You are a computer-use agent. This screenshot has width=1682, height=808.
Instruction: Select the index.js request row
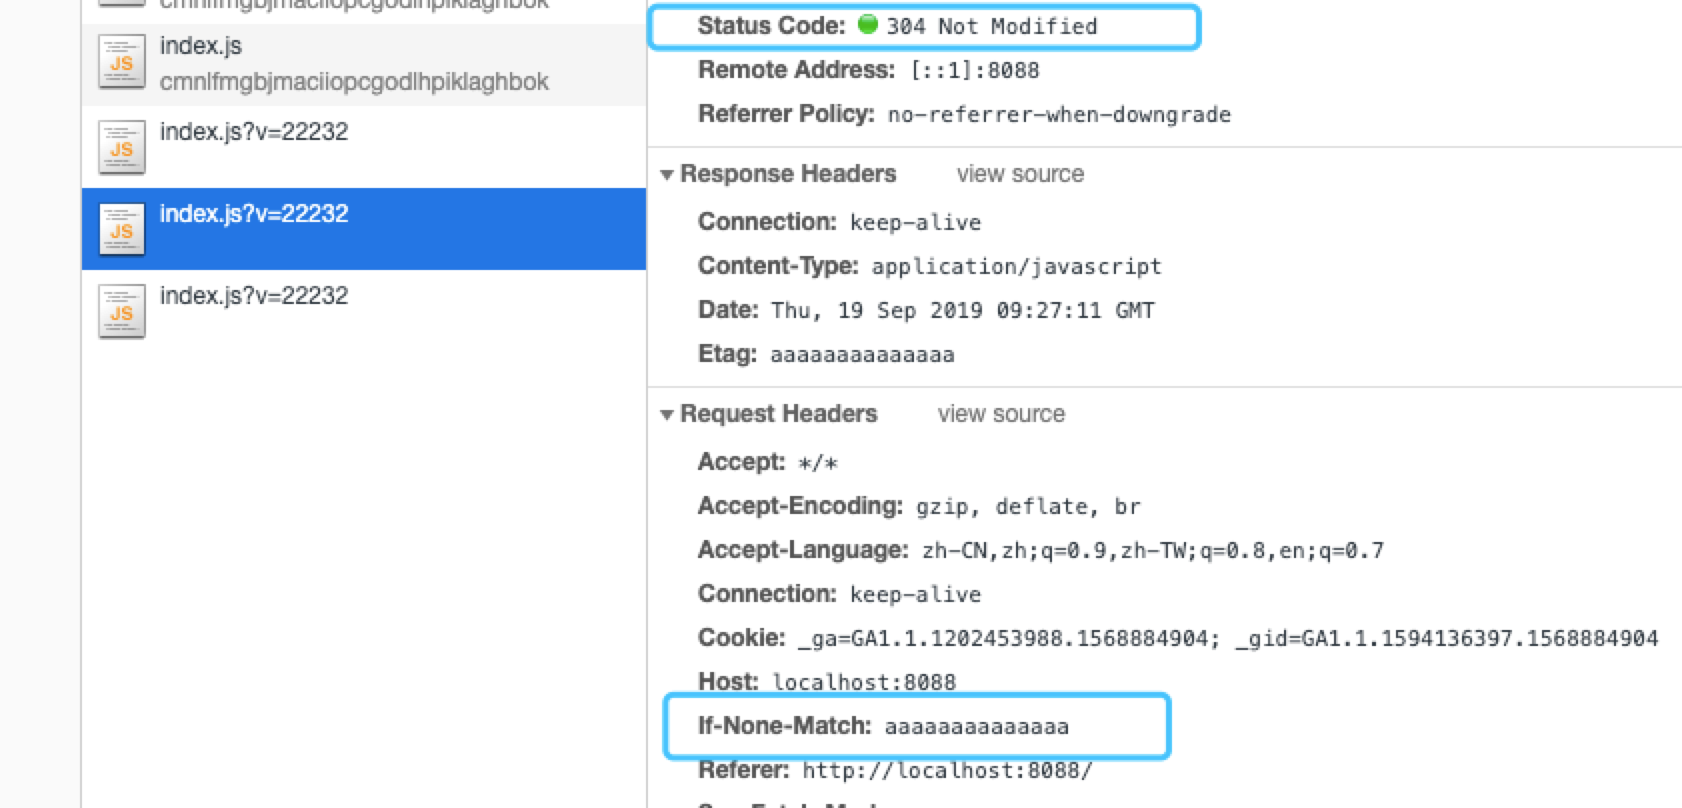(x=364, y=64)
